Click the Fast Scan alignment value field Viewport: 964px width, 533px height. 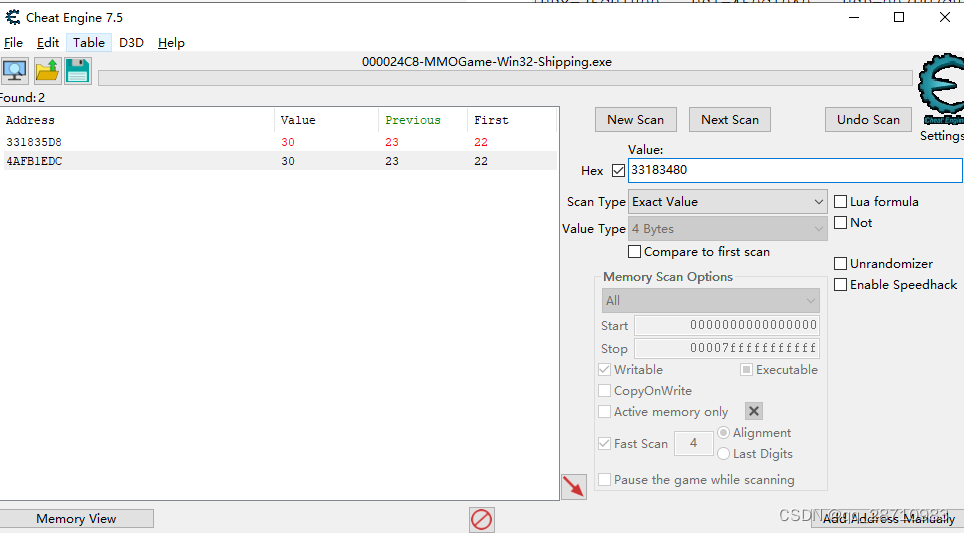(693, 443)
